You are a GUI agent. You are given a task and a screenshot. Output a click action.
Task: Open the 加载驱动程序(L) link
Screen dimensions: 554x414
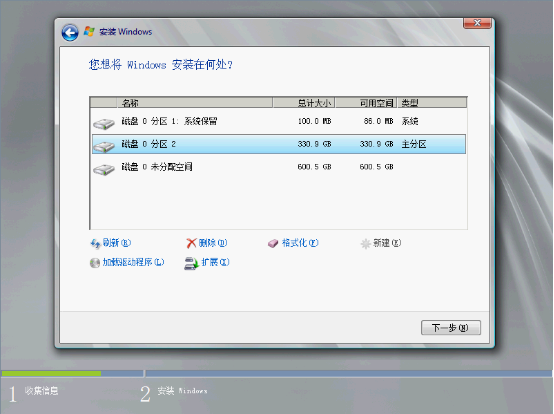pyautogui.click(x=133, y=262)
